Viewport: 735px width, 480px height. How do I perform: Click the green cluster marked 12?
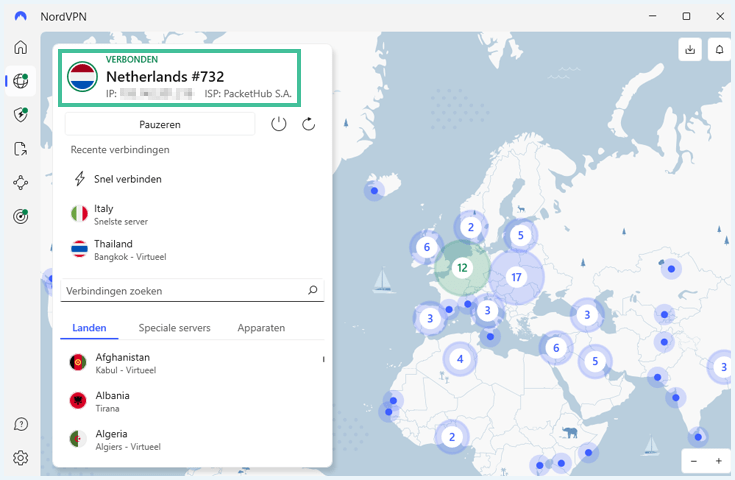click(x=462, y=268)
